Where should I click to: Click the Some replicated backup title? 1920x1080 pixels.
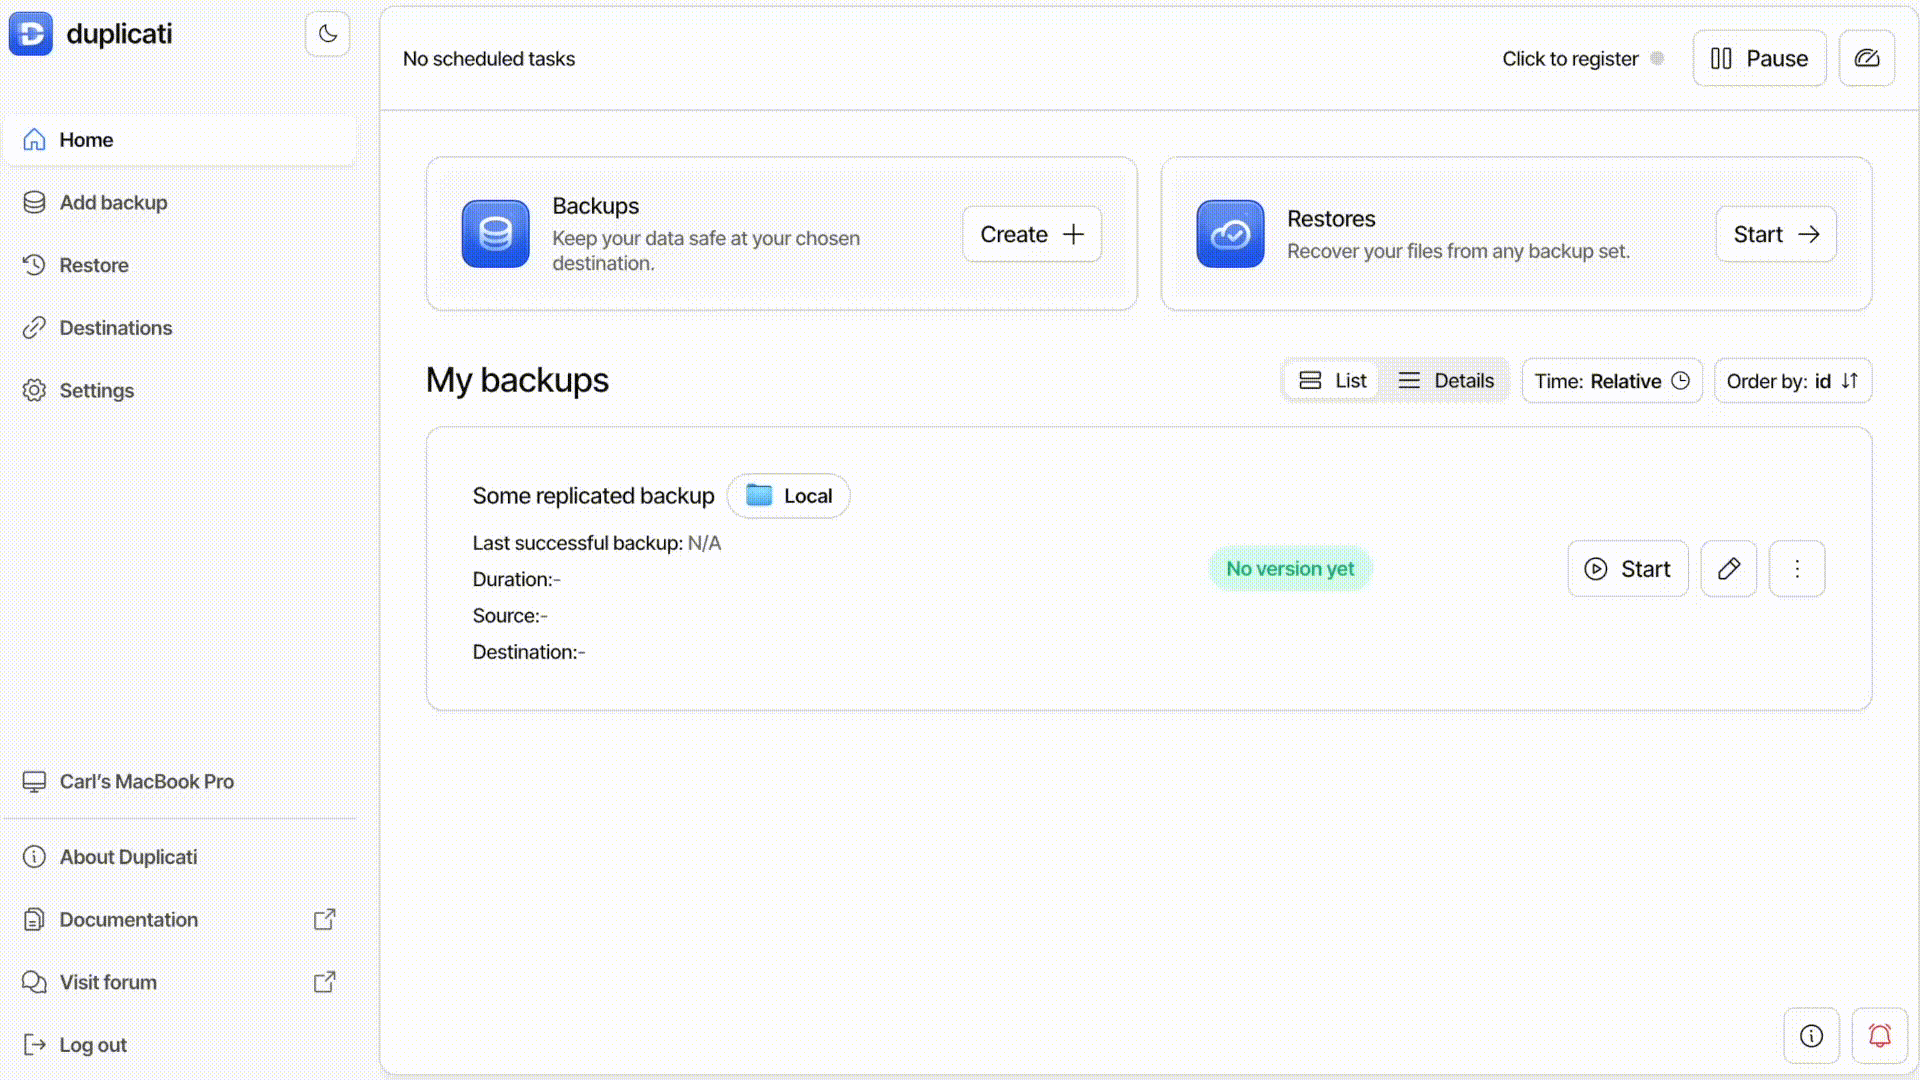point(594,496)
